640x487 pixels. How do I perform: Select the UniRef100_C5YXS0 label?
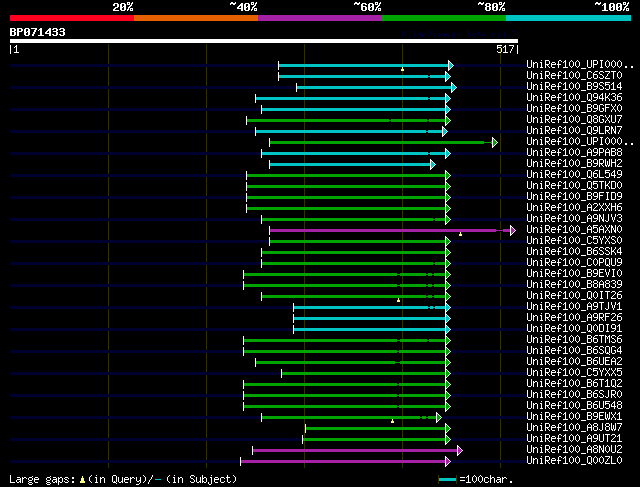[x=574, y=241]
